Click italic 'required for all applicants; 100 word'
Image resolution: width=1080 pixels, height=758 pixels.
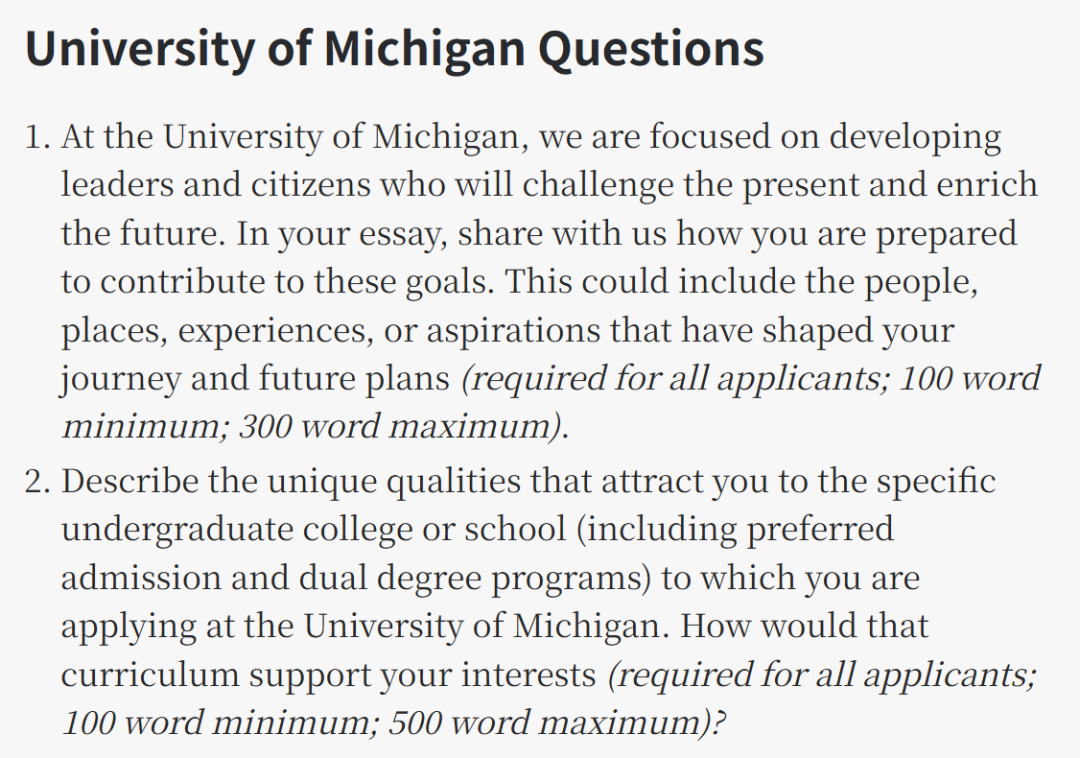[755, 379]
